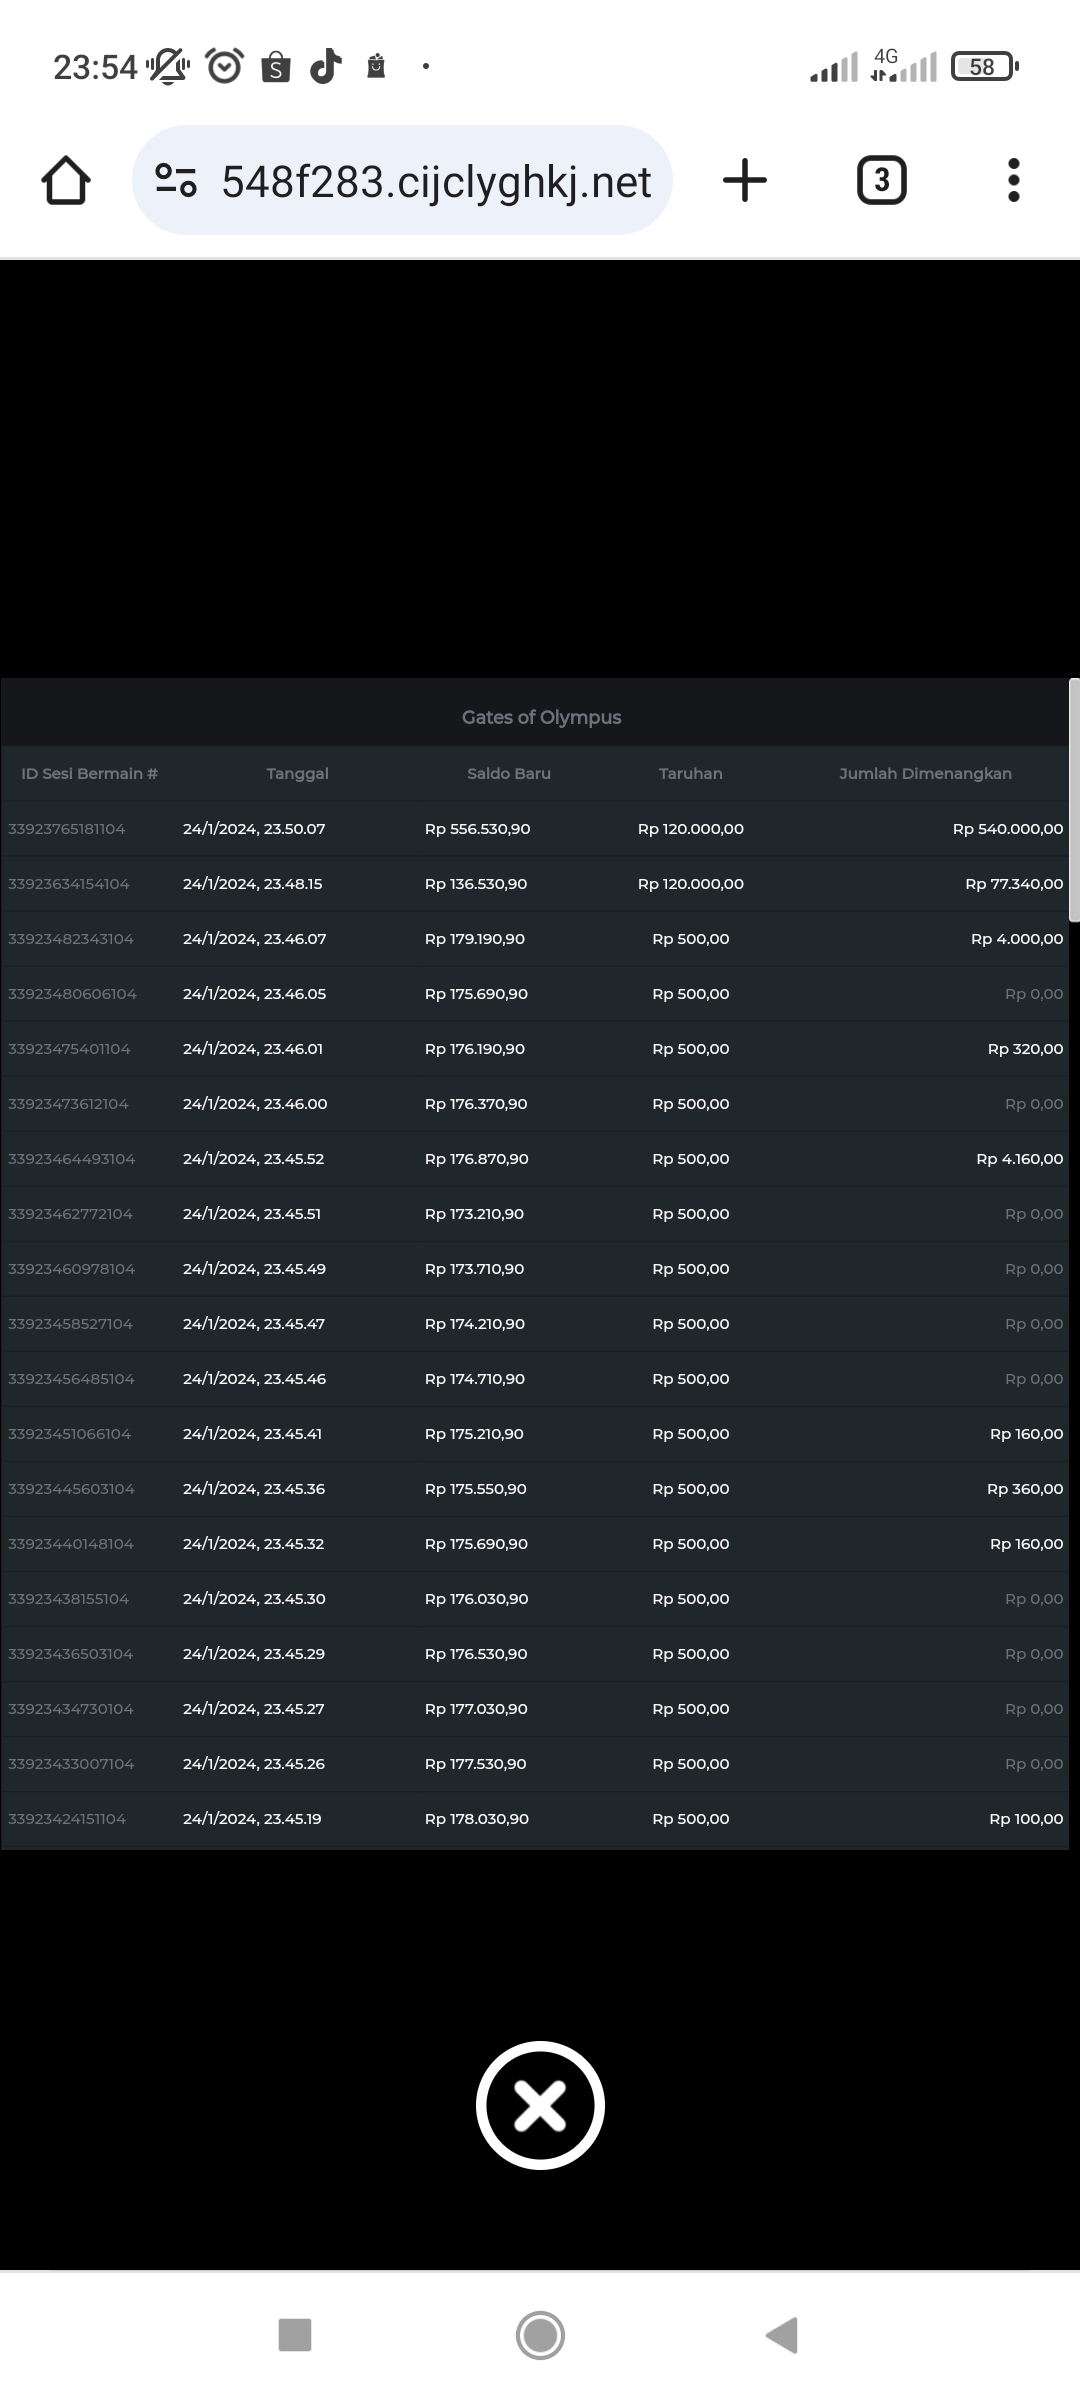This screenshot has width=1080, height=2400.
Task: Tap the browser home icon
Action: [66, 181]
